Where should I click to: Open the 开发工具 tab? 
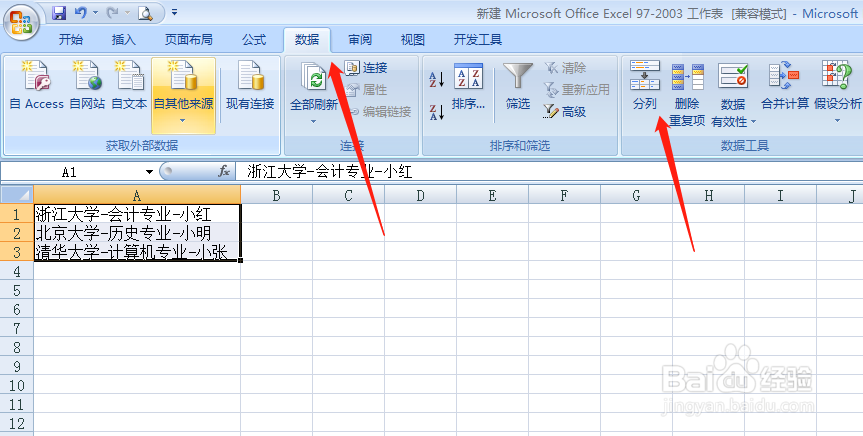[478, 40]
